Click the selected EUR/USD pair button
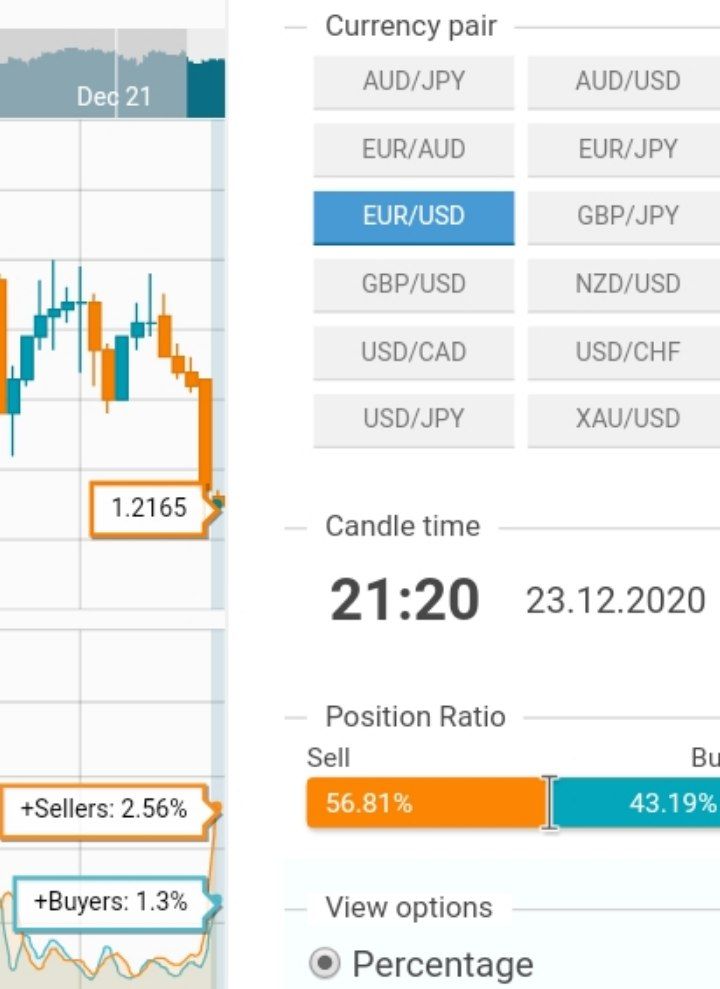 (414, 216)
